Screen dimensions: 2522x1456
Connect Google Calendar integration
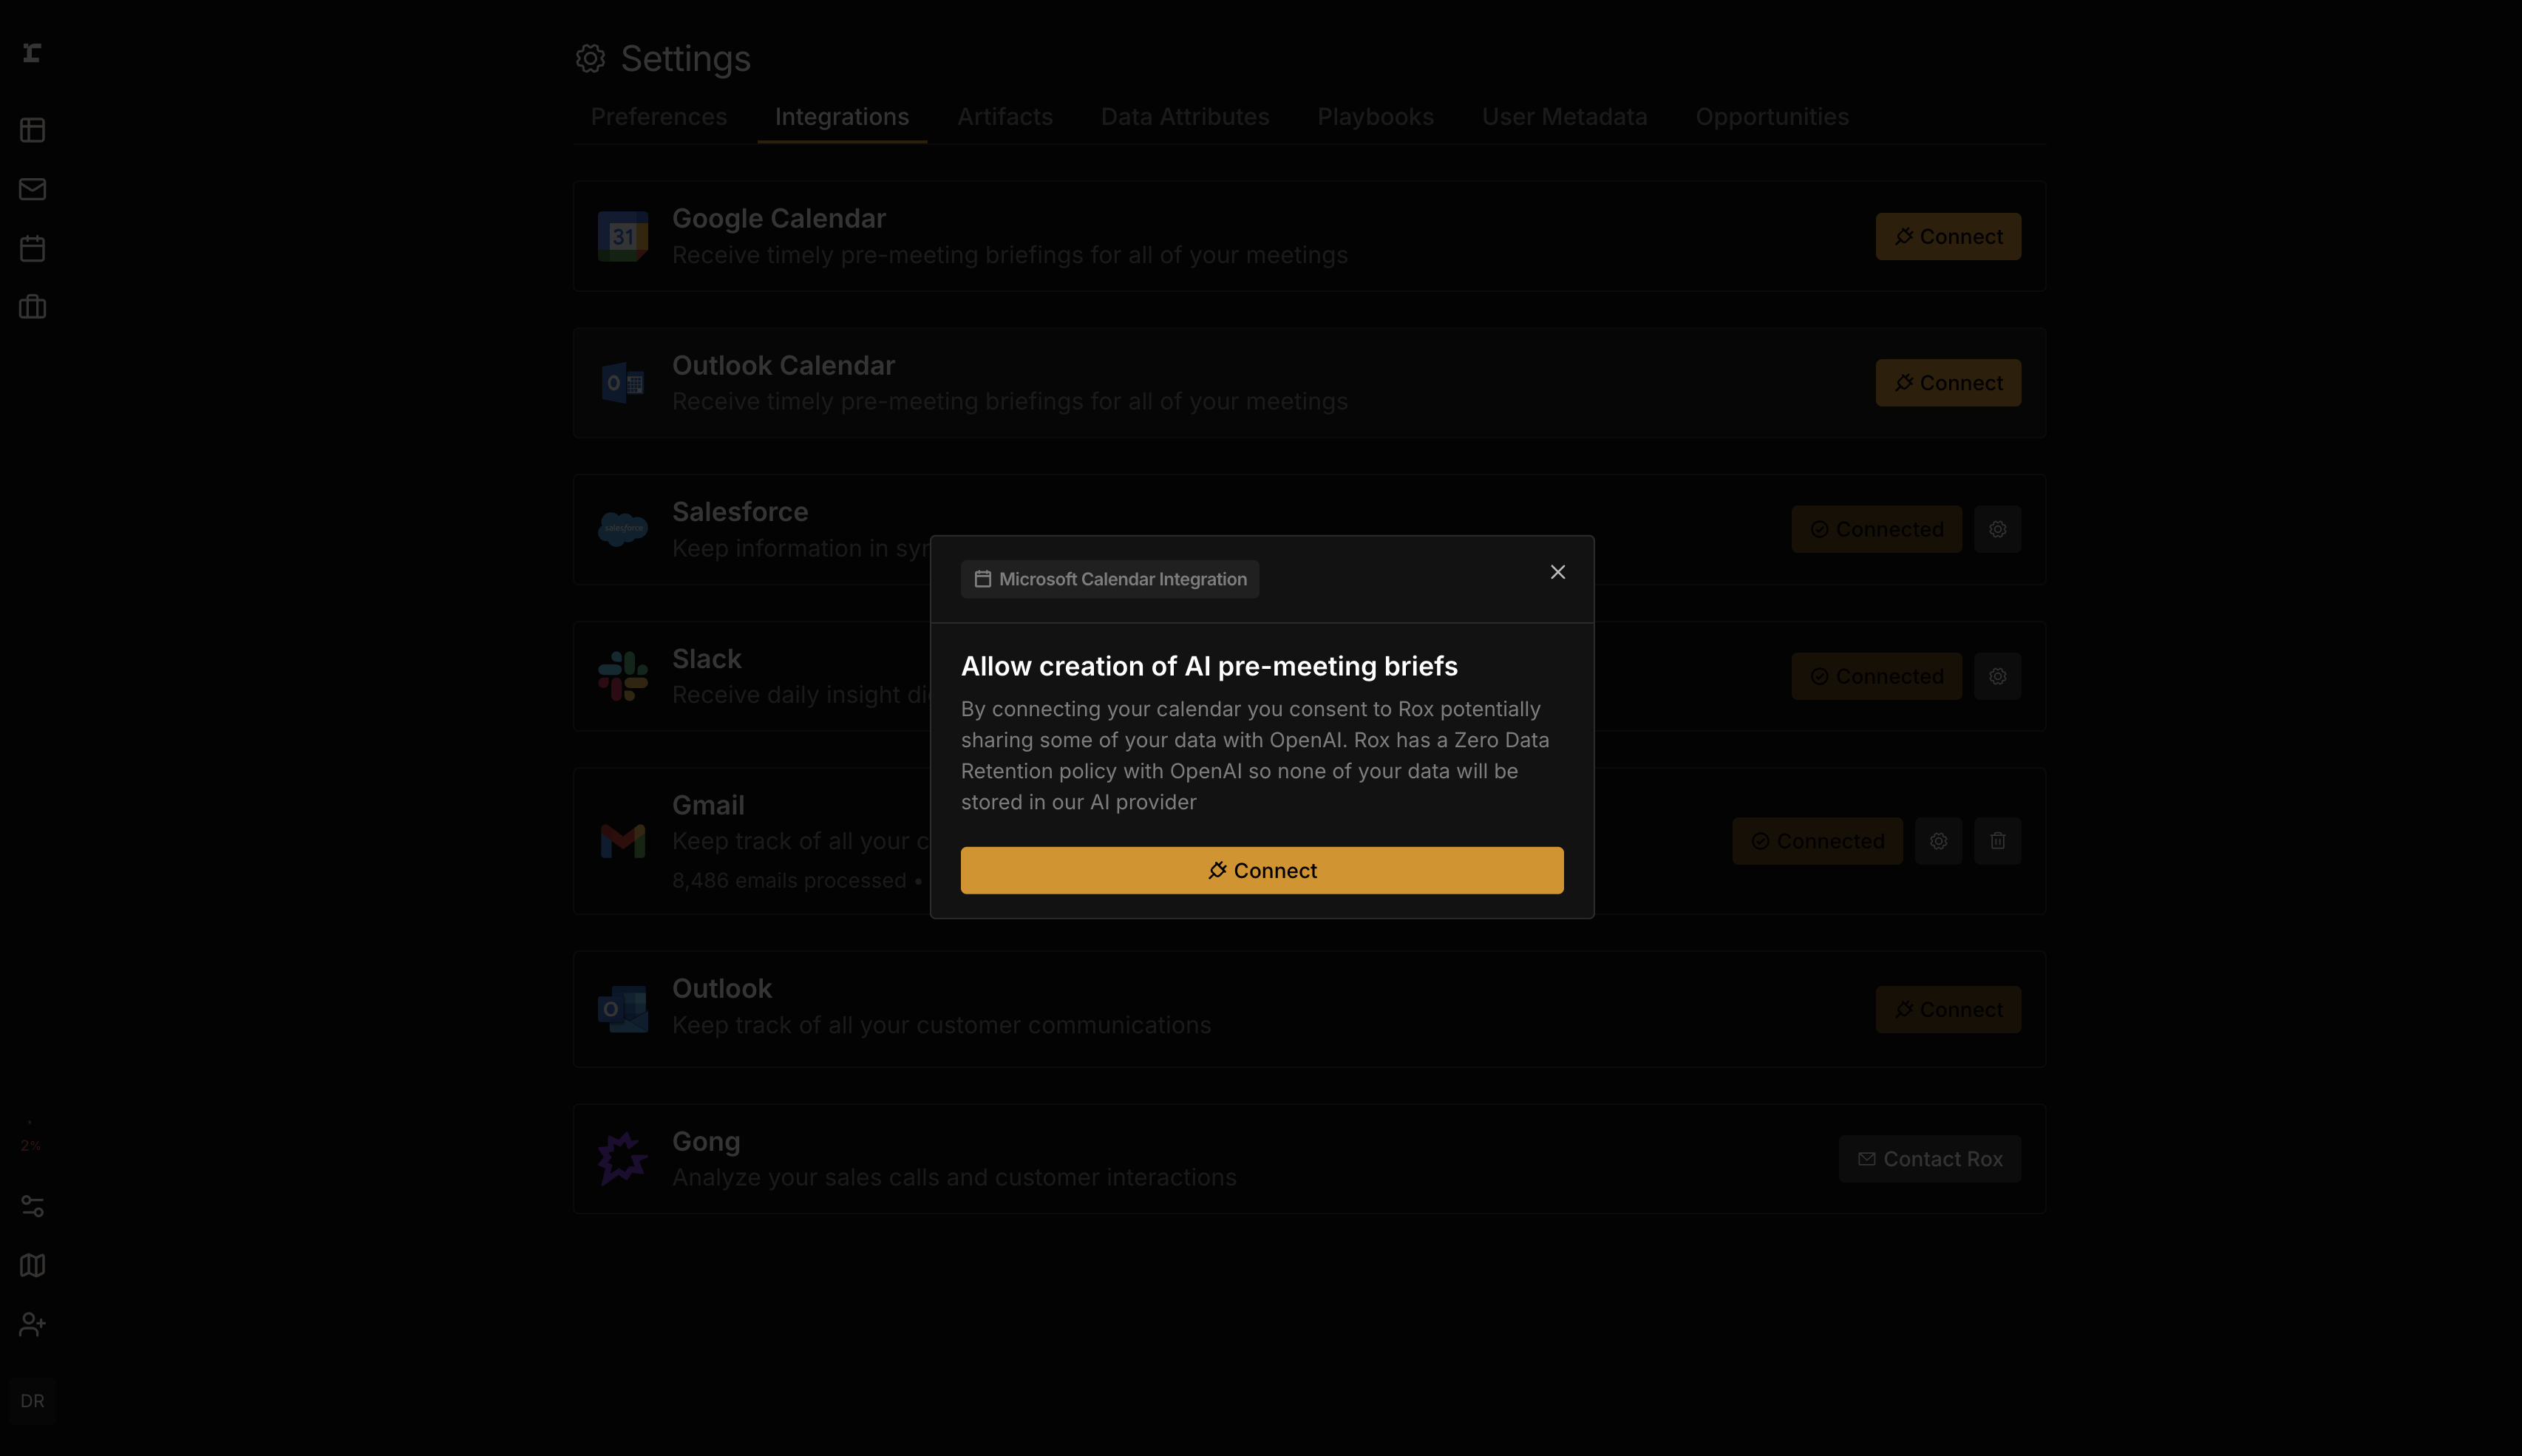tap(1947, 236)
